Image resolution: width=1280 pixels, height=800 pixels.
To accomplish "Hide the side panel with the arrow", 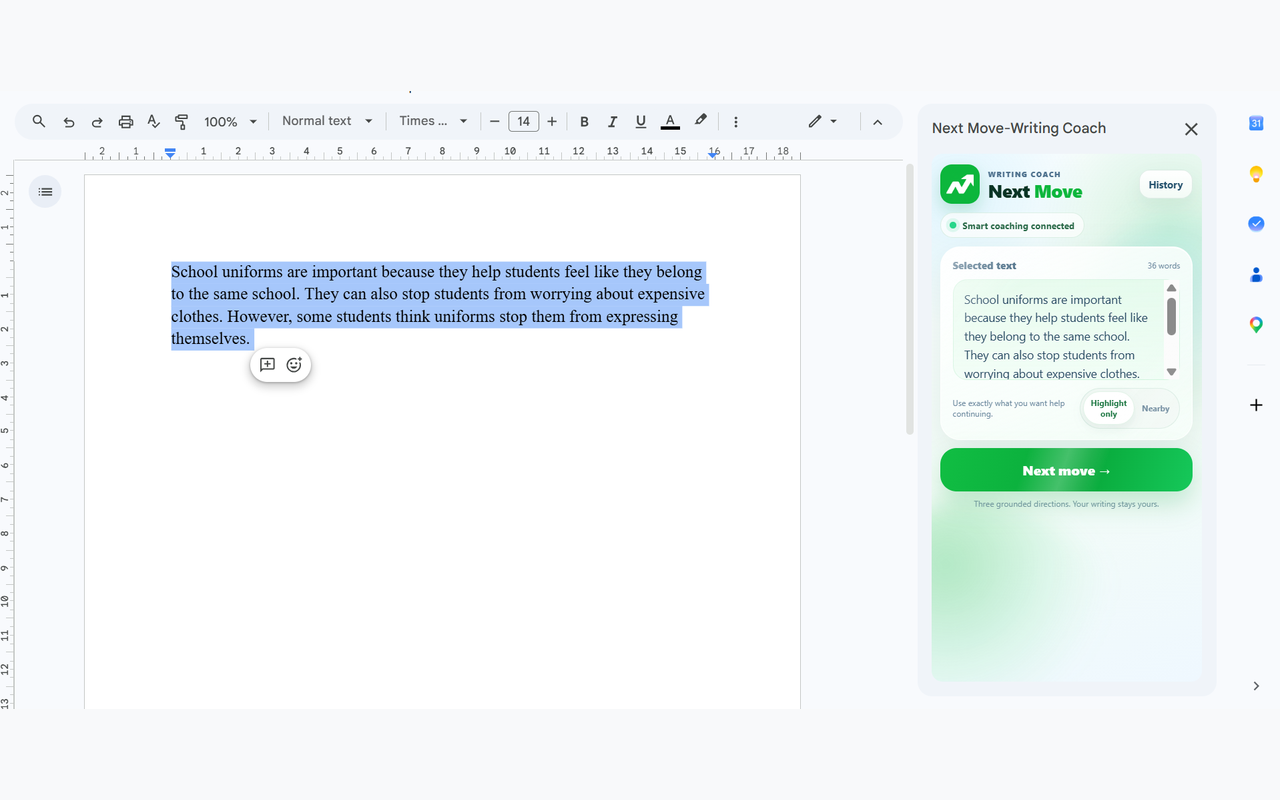I will (x=1256, y=686).
